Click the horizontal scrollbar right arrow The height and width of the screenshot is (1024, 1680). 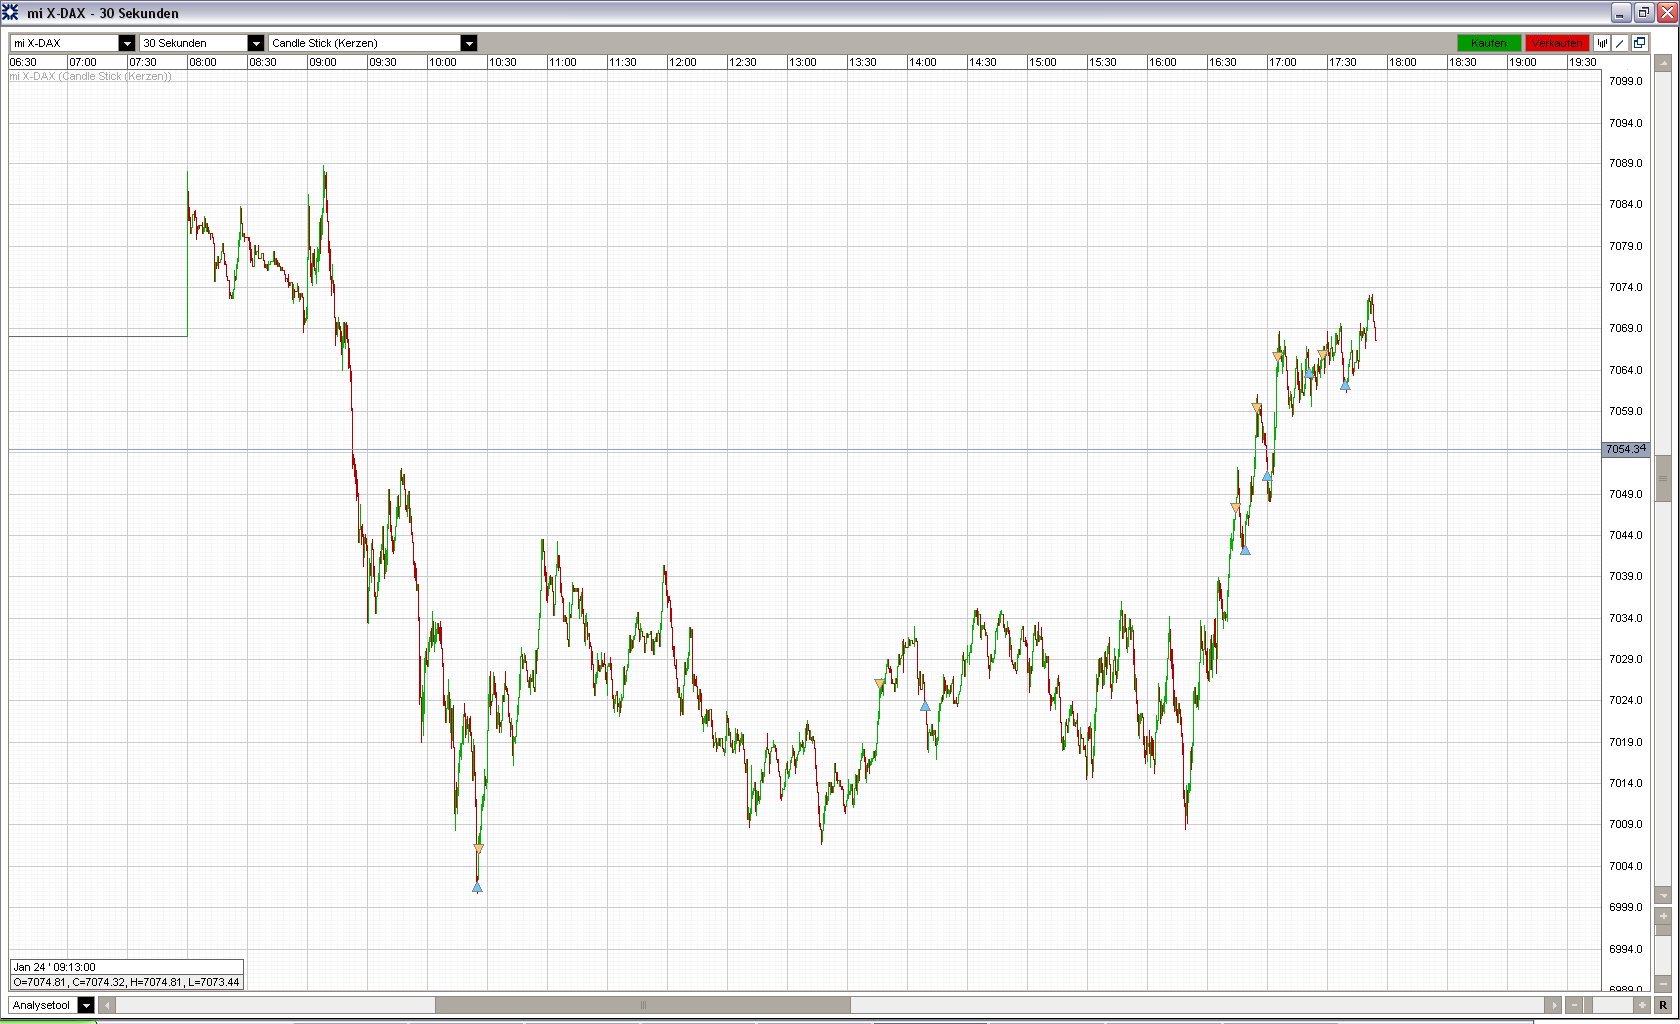tap(1553, 1005)
